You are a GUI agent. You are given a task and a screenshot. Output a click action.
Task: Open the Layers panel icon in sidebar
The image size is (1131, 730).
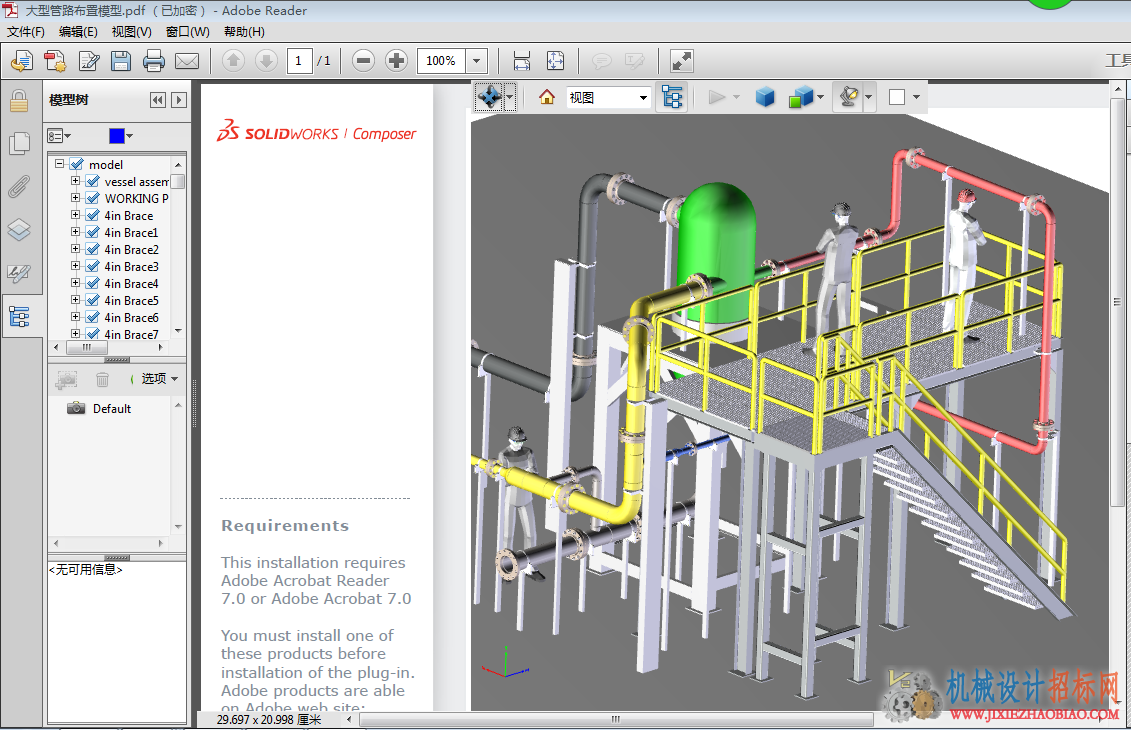[19, 230]
